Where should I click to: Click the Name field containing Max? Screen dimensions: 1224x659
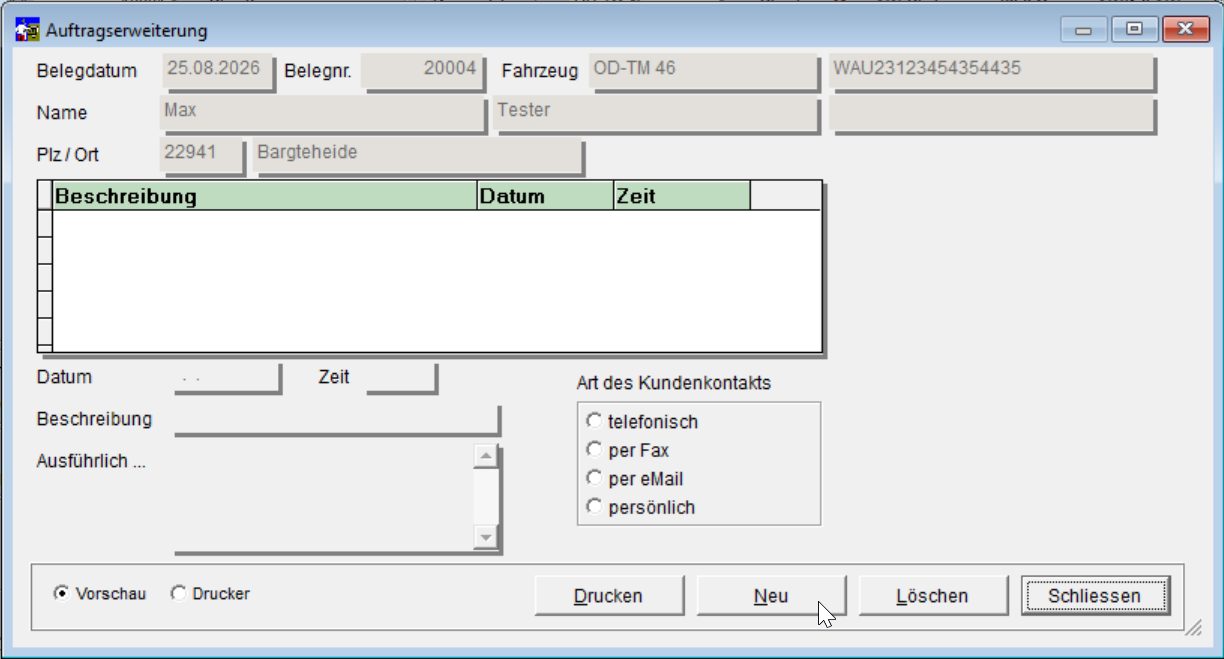tap(323, 114)
